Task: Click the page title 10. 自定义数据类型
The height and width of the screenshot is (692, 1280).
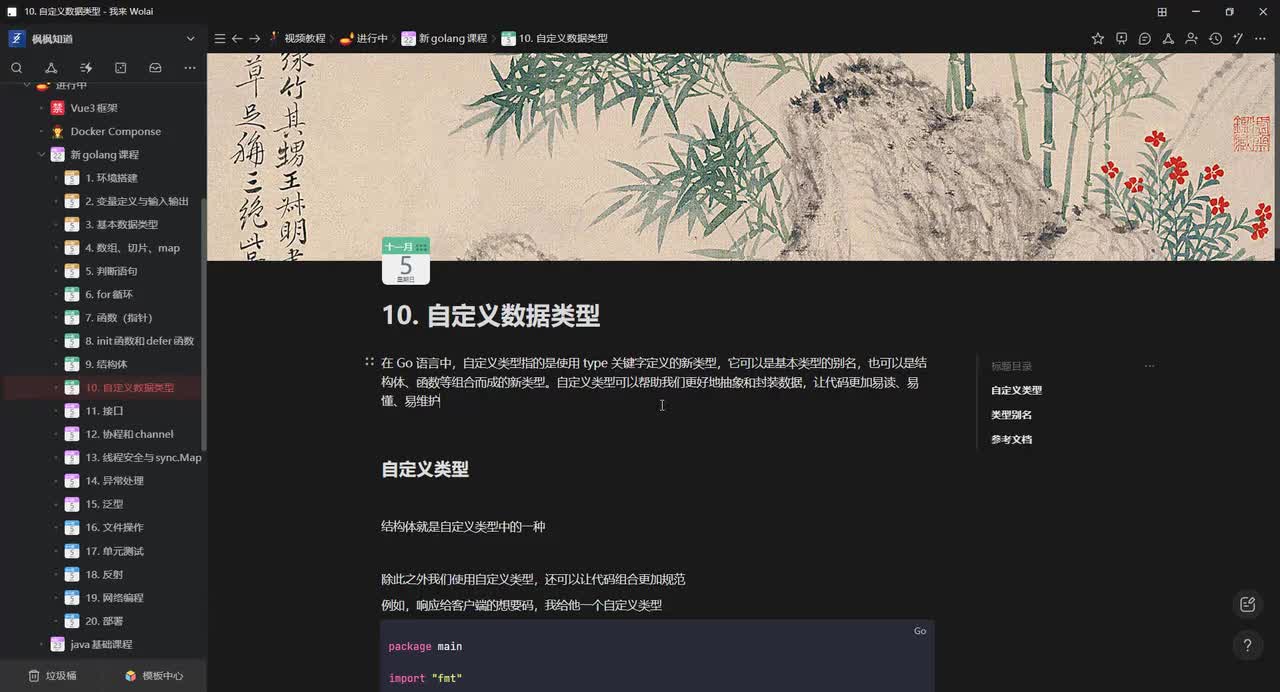Action: coord(490,316)
